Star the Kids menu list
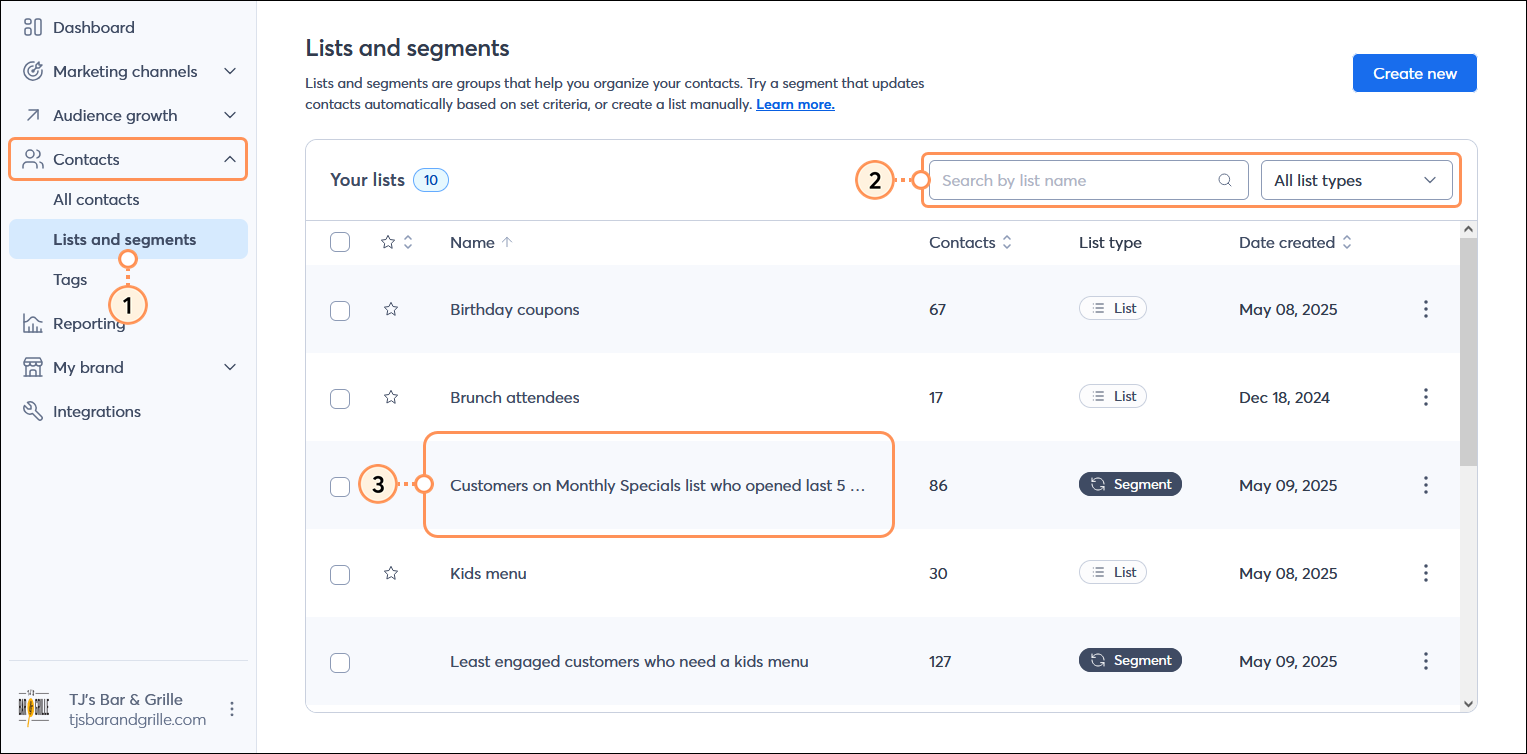 point(391,573)
